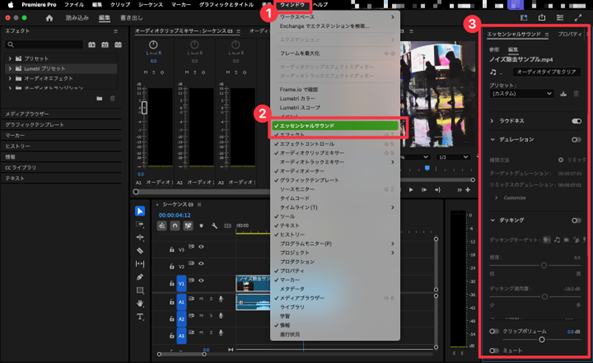Screen dimensions: 593x363
Task: Open Quick Export share icon
Action: pos(542,18)
